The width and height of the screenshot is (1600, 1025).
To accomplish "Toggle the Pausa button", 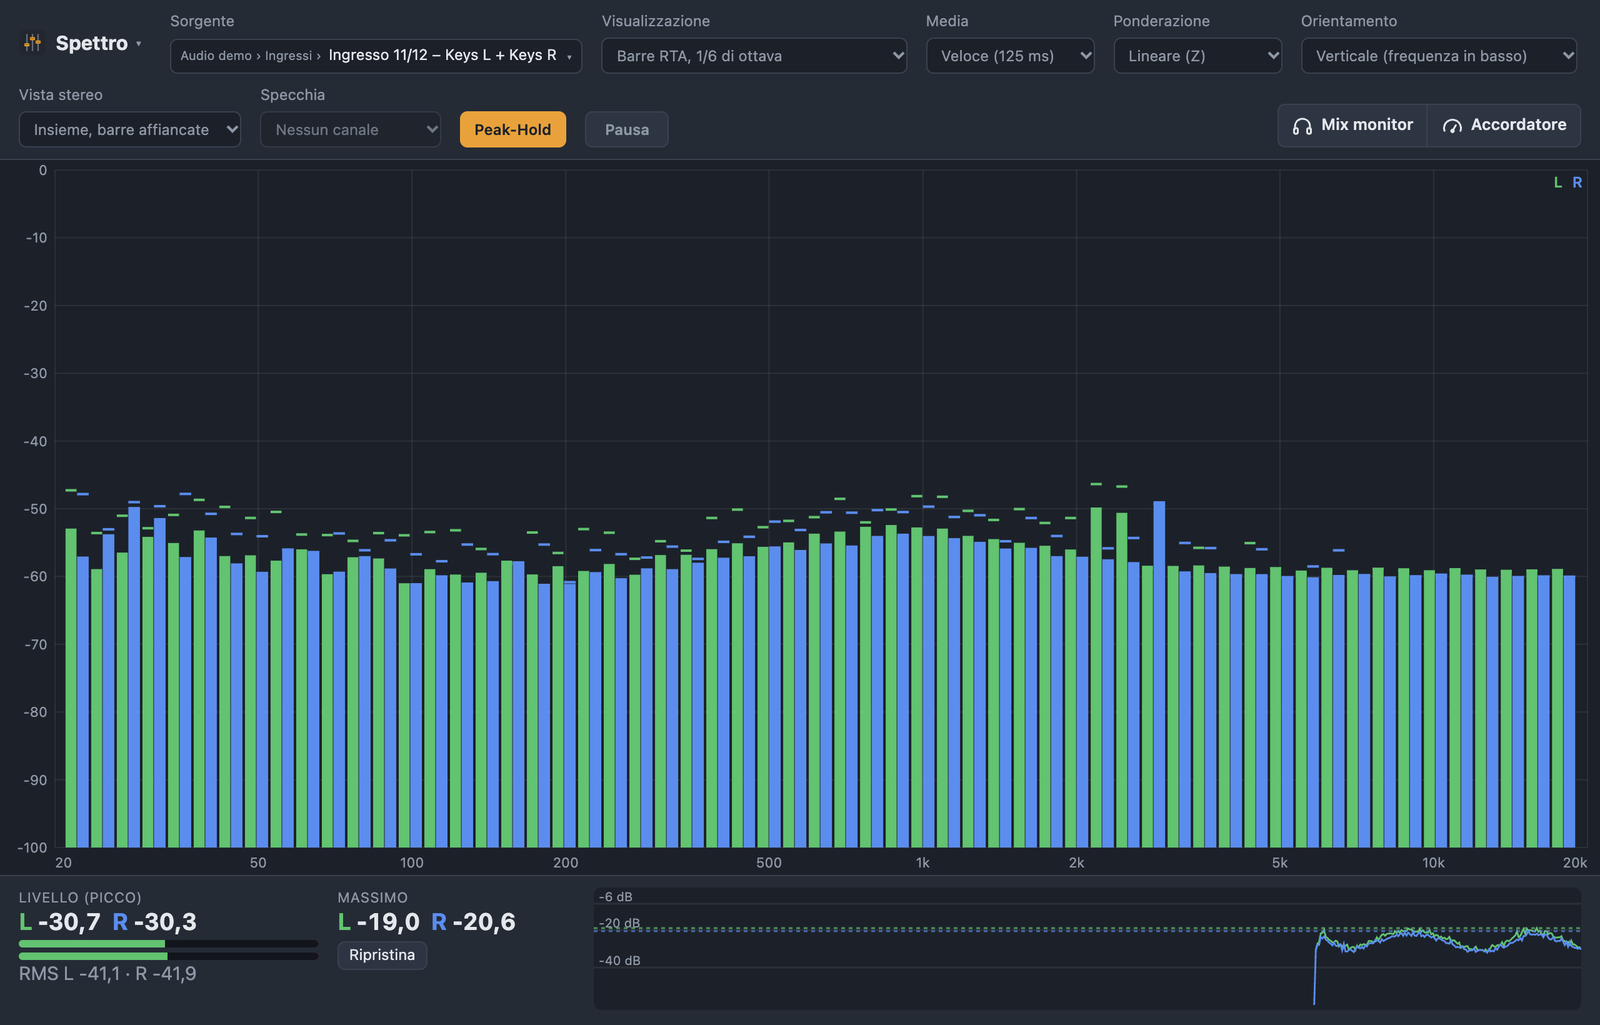I will (627, 129).
